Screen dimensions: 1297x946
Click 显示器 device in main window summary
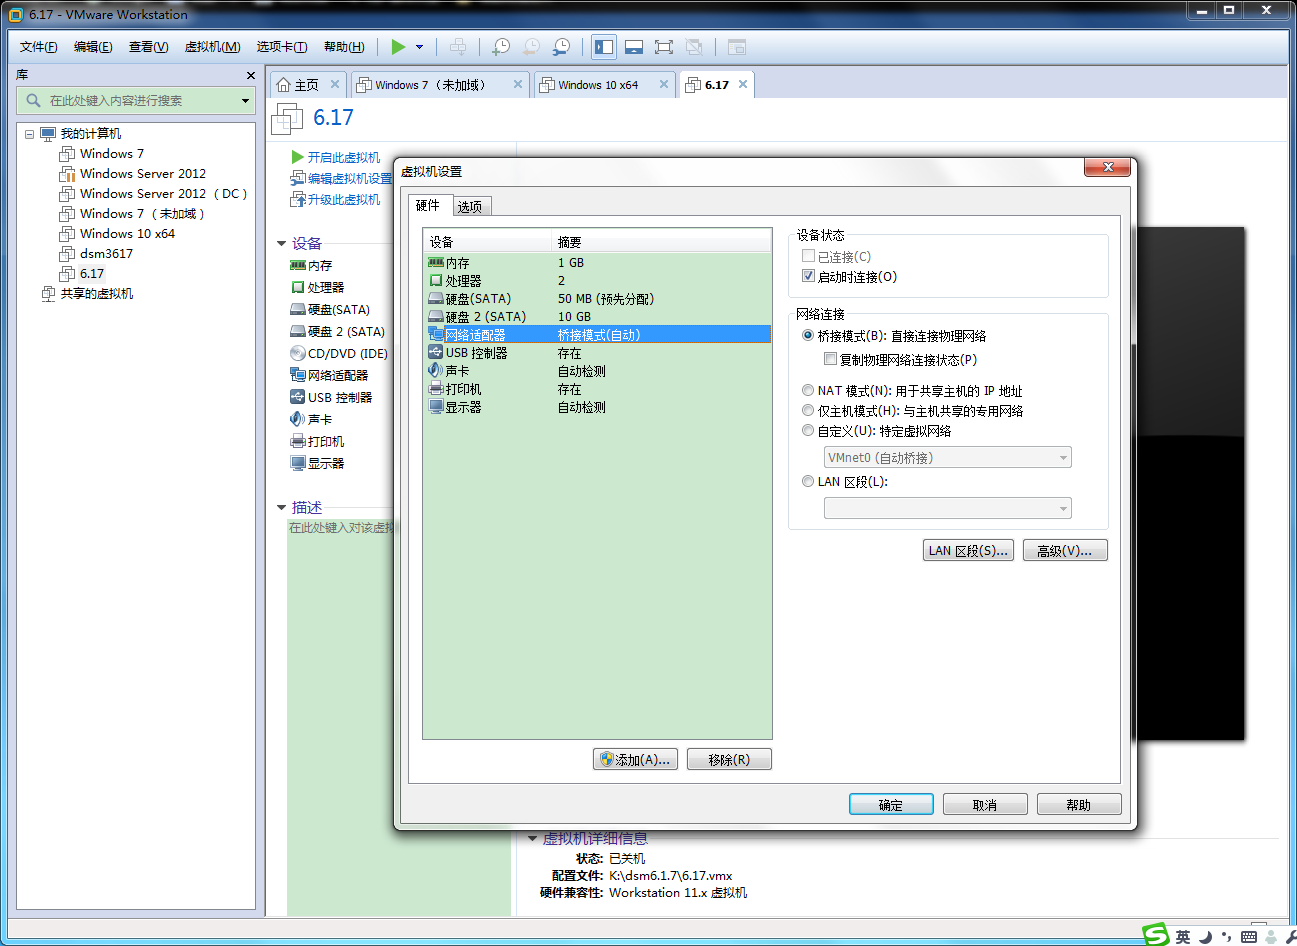coord(317,463)
